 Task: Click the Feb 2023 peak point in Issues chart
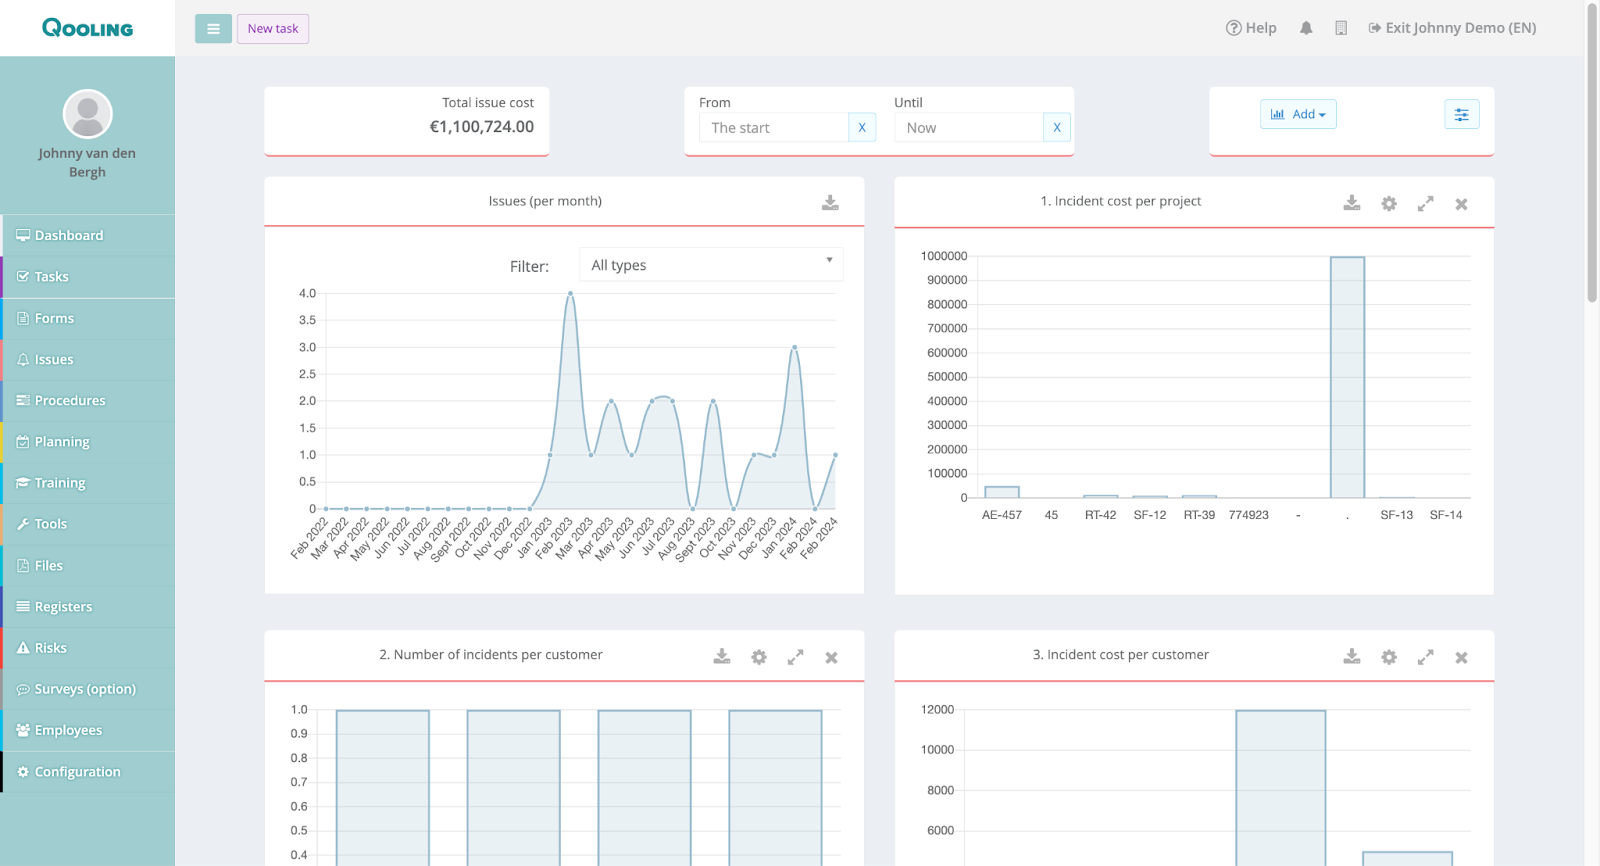[570, 293]
